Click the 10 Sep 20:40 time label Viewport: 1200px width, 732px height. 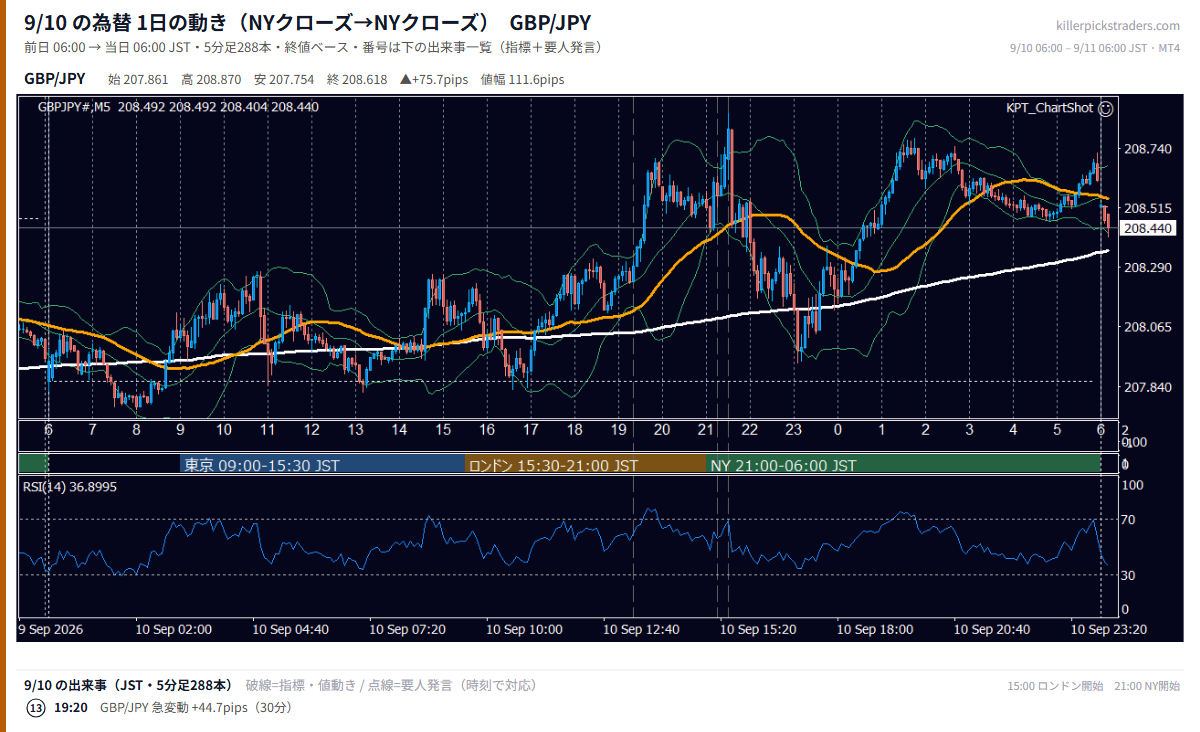coord(992,630)
